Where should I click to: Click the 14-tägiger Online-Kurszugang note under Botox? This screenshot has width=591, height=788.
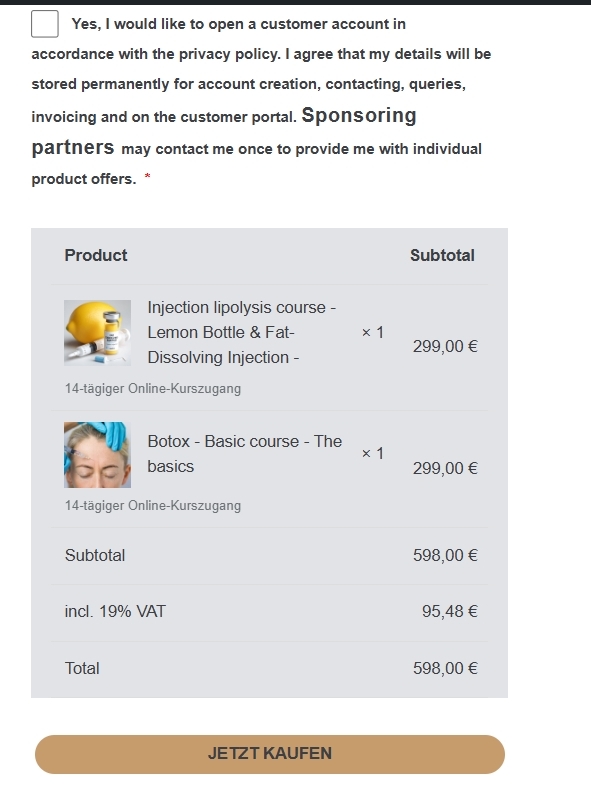[x=153, y=506]
